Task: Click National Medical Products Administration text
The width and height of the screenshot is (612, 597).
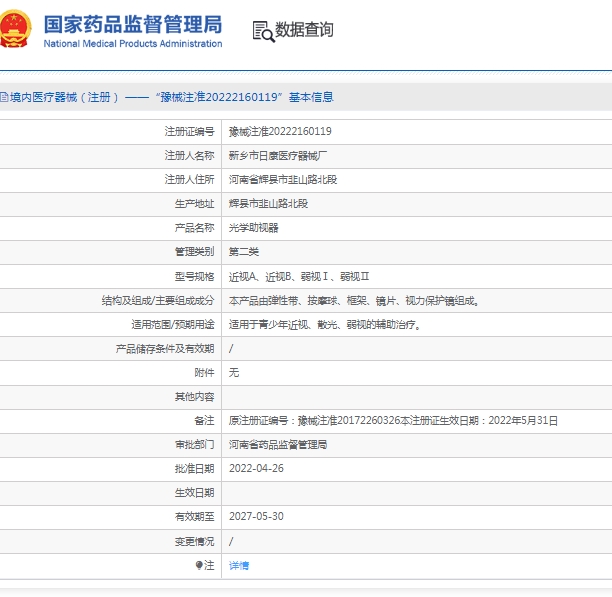Action: pos(133,44)
